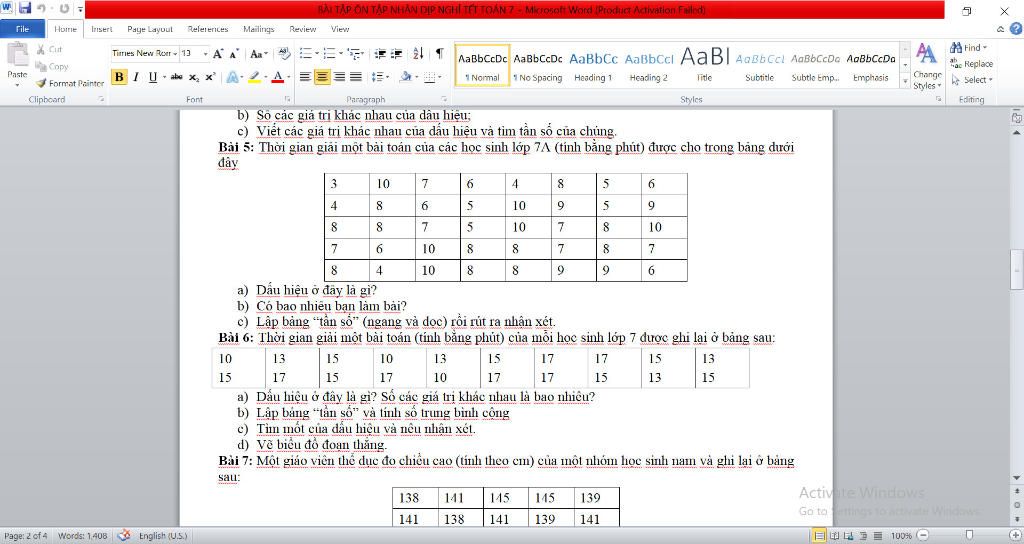Click the Text Effects glowing A icon

coord(232,77)
